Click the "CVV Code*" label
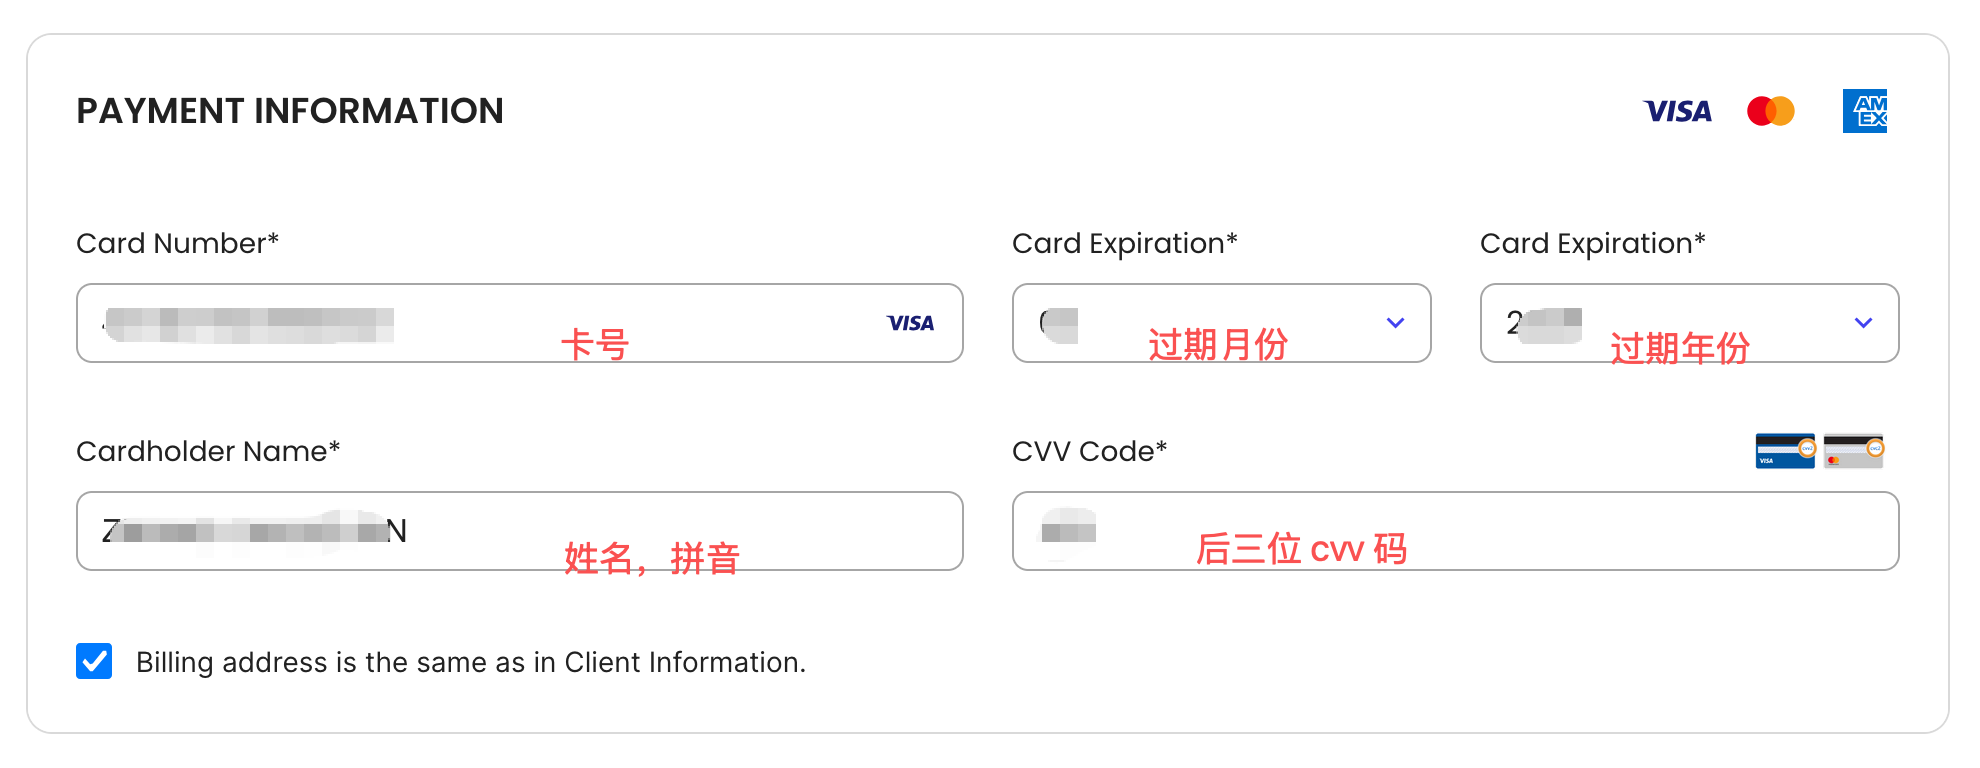The image size is (1980, 768). pyautogui.click(x=1089, y=452)
